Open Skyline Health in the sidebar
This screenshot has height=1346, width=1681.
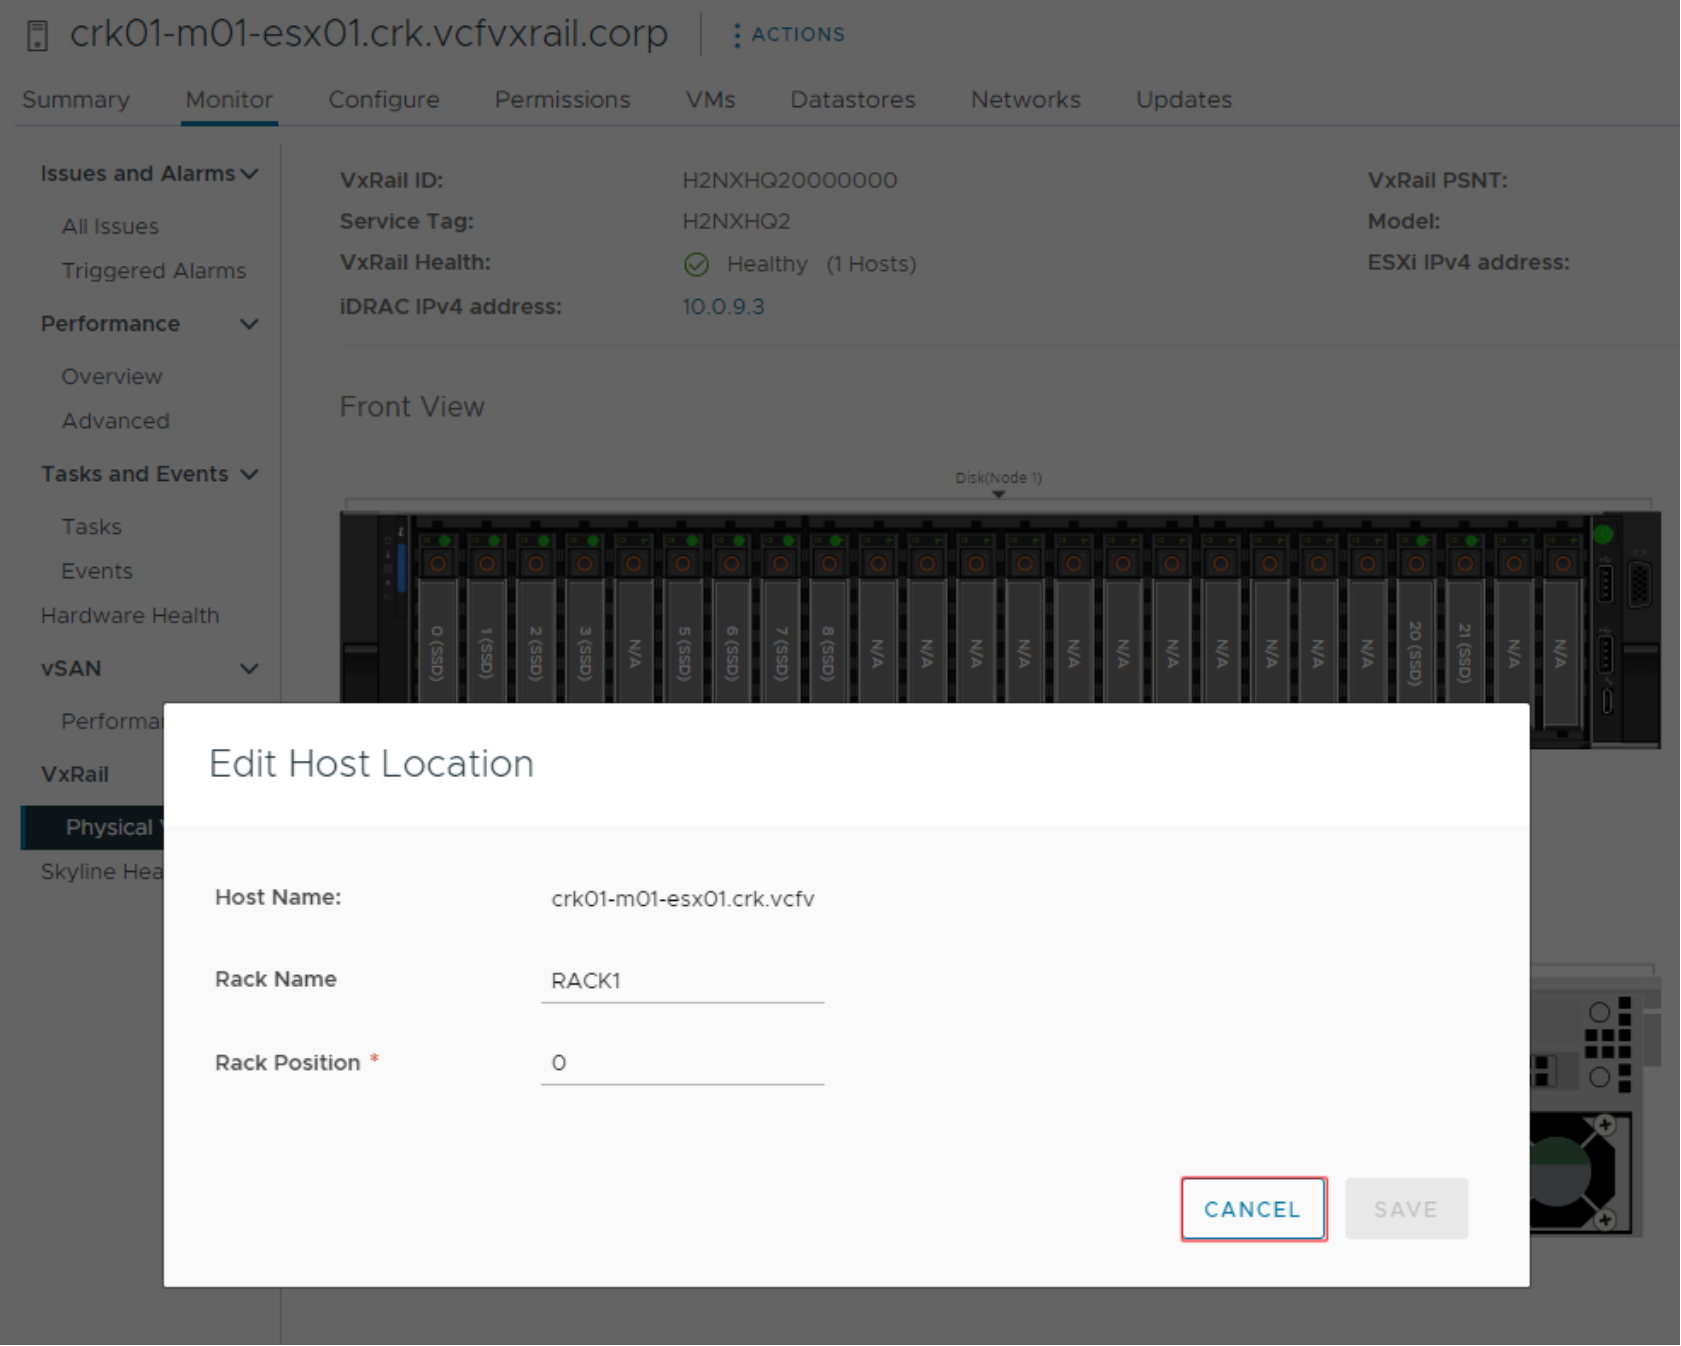coord(101,872)
